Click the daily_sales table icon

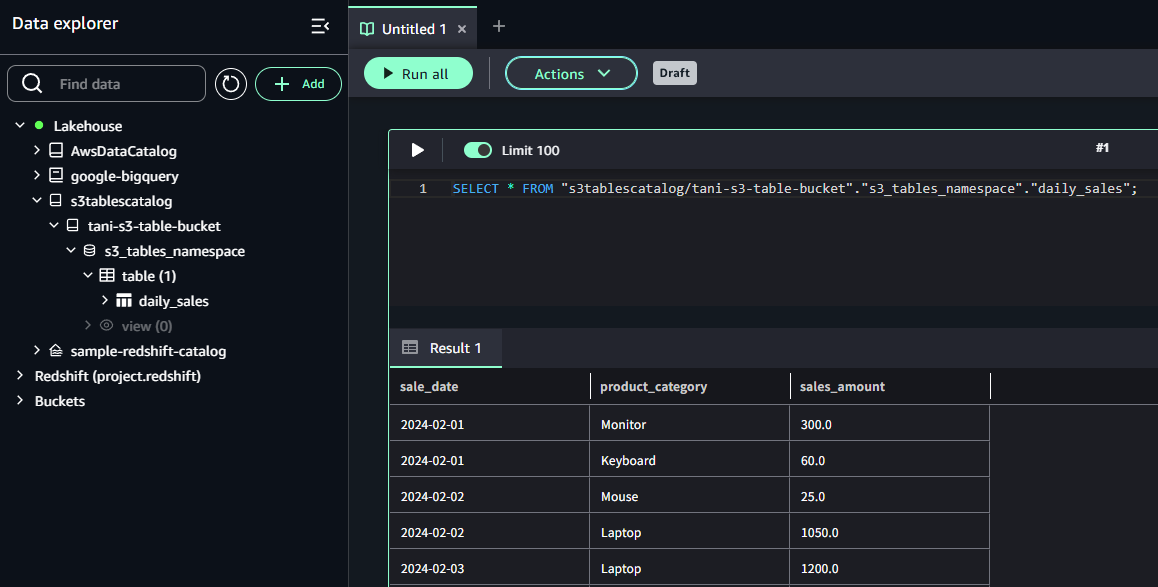click(124, 301)
